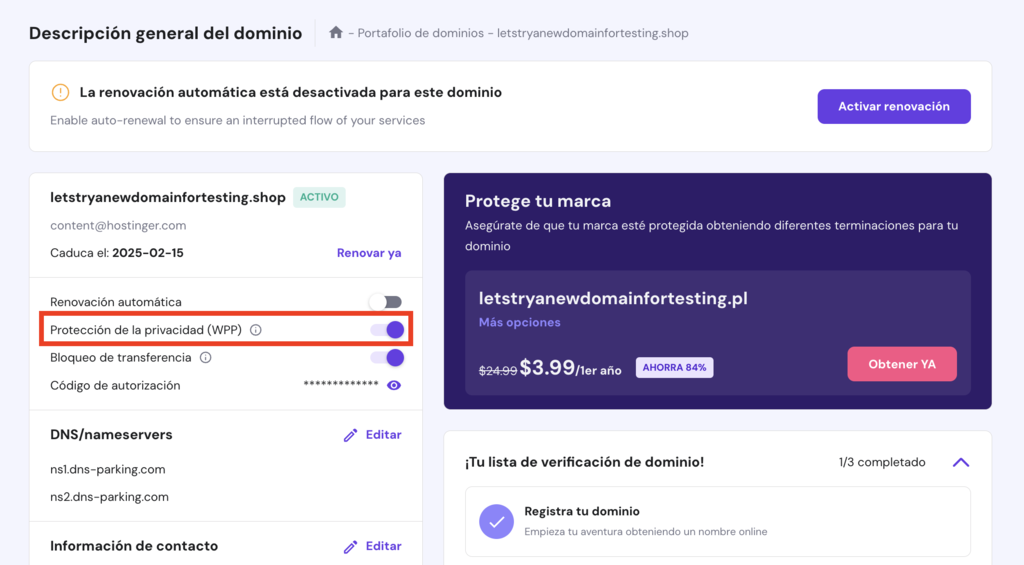Click info icon beside Bloqueo de transferencia
This screenshot has width=1024, height=565.
click(206, 358)
